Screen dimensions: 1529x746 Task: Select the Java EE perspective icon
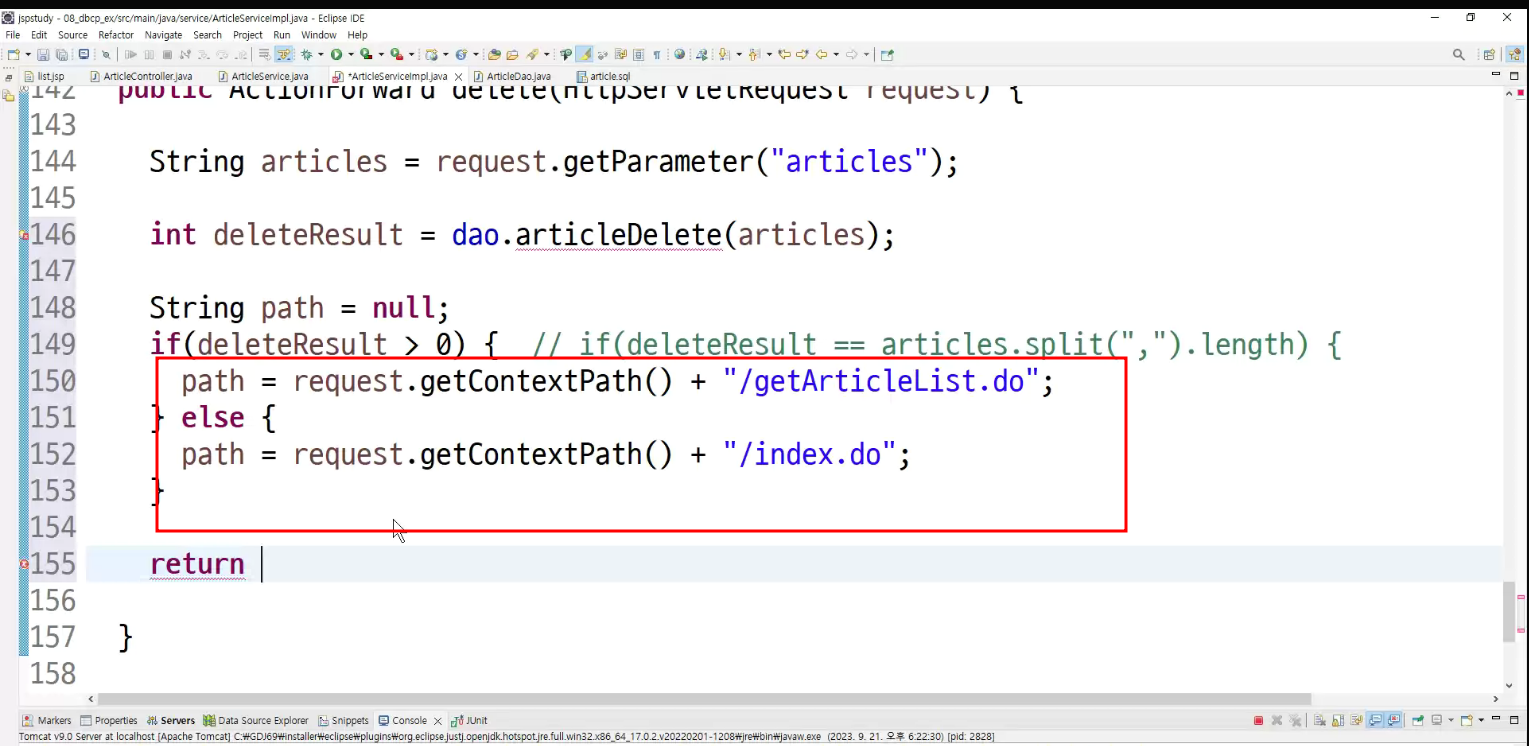pos(1514,54)
